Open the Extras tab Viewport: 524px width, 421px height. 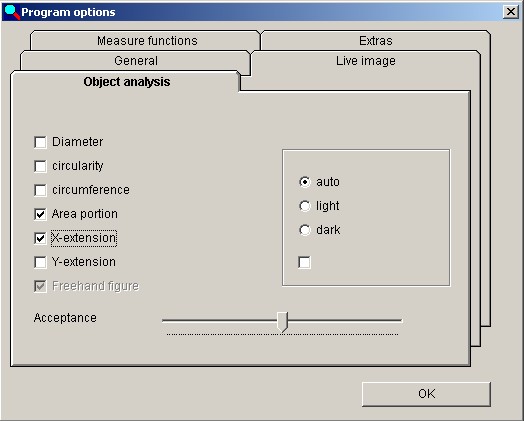pyautogui.click(x=376, y=40)
